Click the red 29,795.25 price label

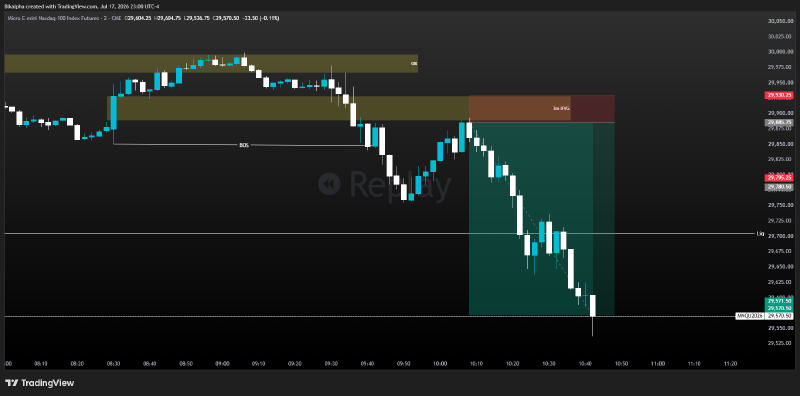click(x=778, y=178)
